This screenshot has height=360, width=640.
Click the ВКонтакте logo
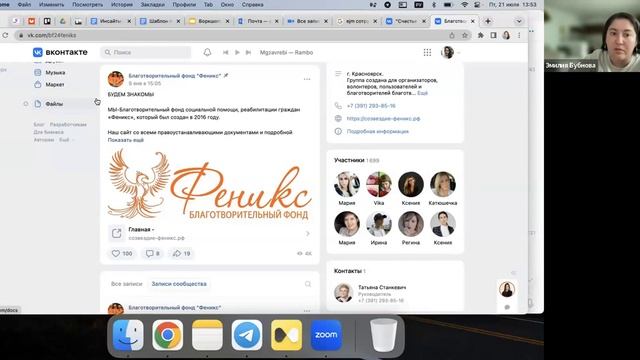coord(60,52)
